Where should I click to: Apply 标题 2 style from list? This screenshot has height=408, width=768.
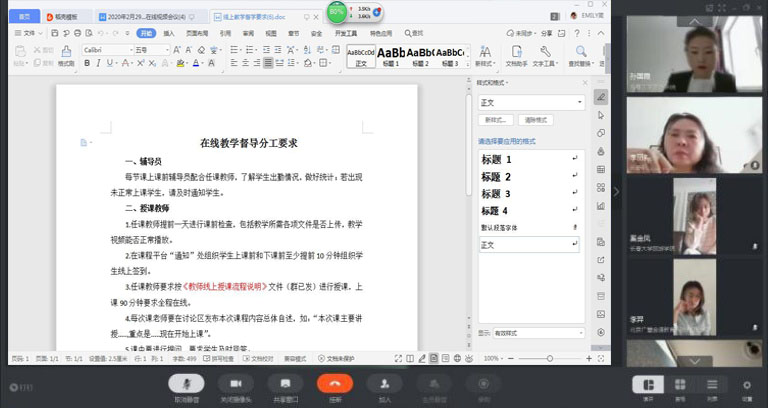496,177
